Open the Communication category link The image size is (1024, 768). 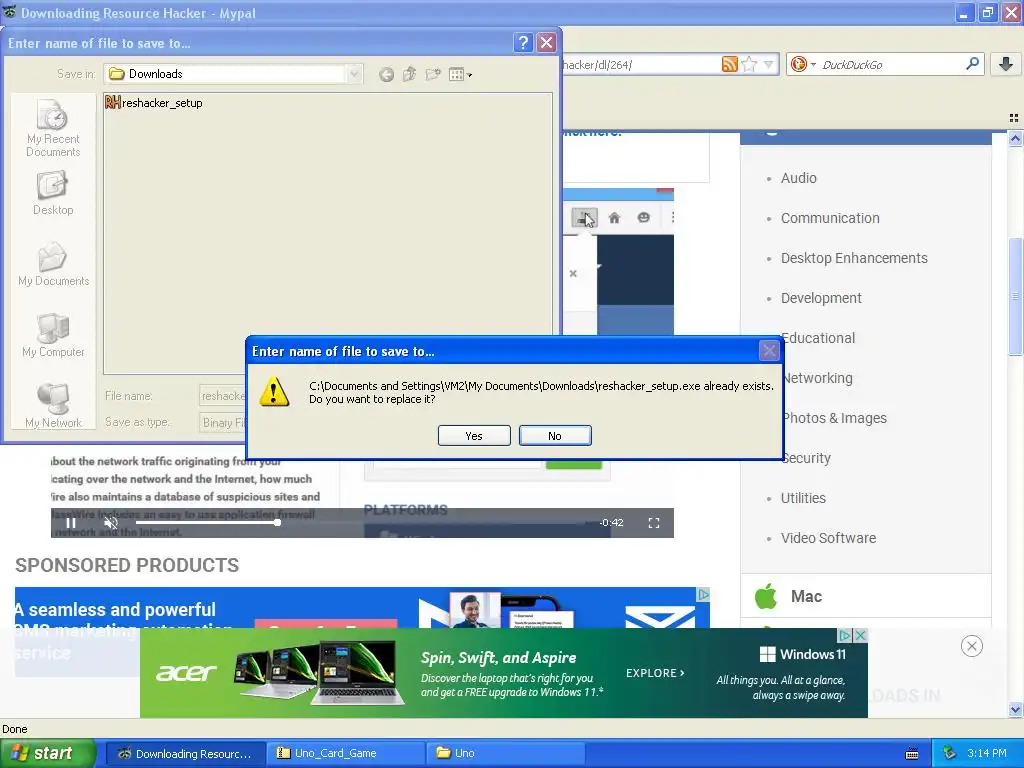click(x=830, y=218)
